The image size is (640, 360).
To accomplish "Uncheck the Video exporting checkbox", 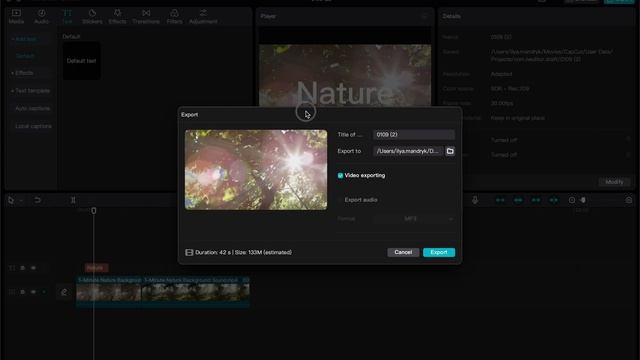I will point(340,176).
